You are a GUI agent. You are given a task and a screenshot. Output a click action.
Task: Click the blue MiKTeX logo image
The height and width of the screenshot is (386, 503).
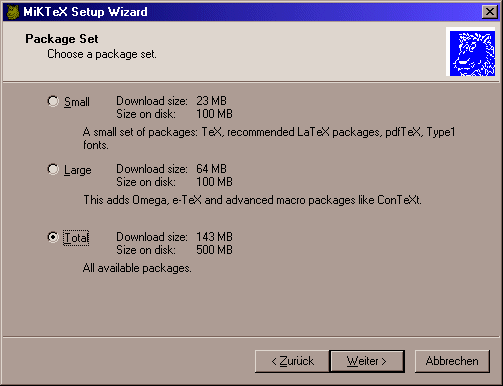[x=472, y=53]
